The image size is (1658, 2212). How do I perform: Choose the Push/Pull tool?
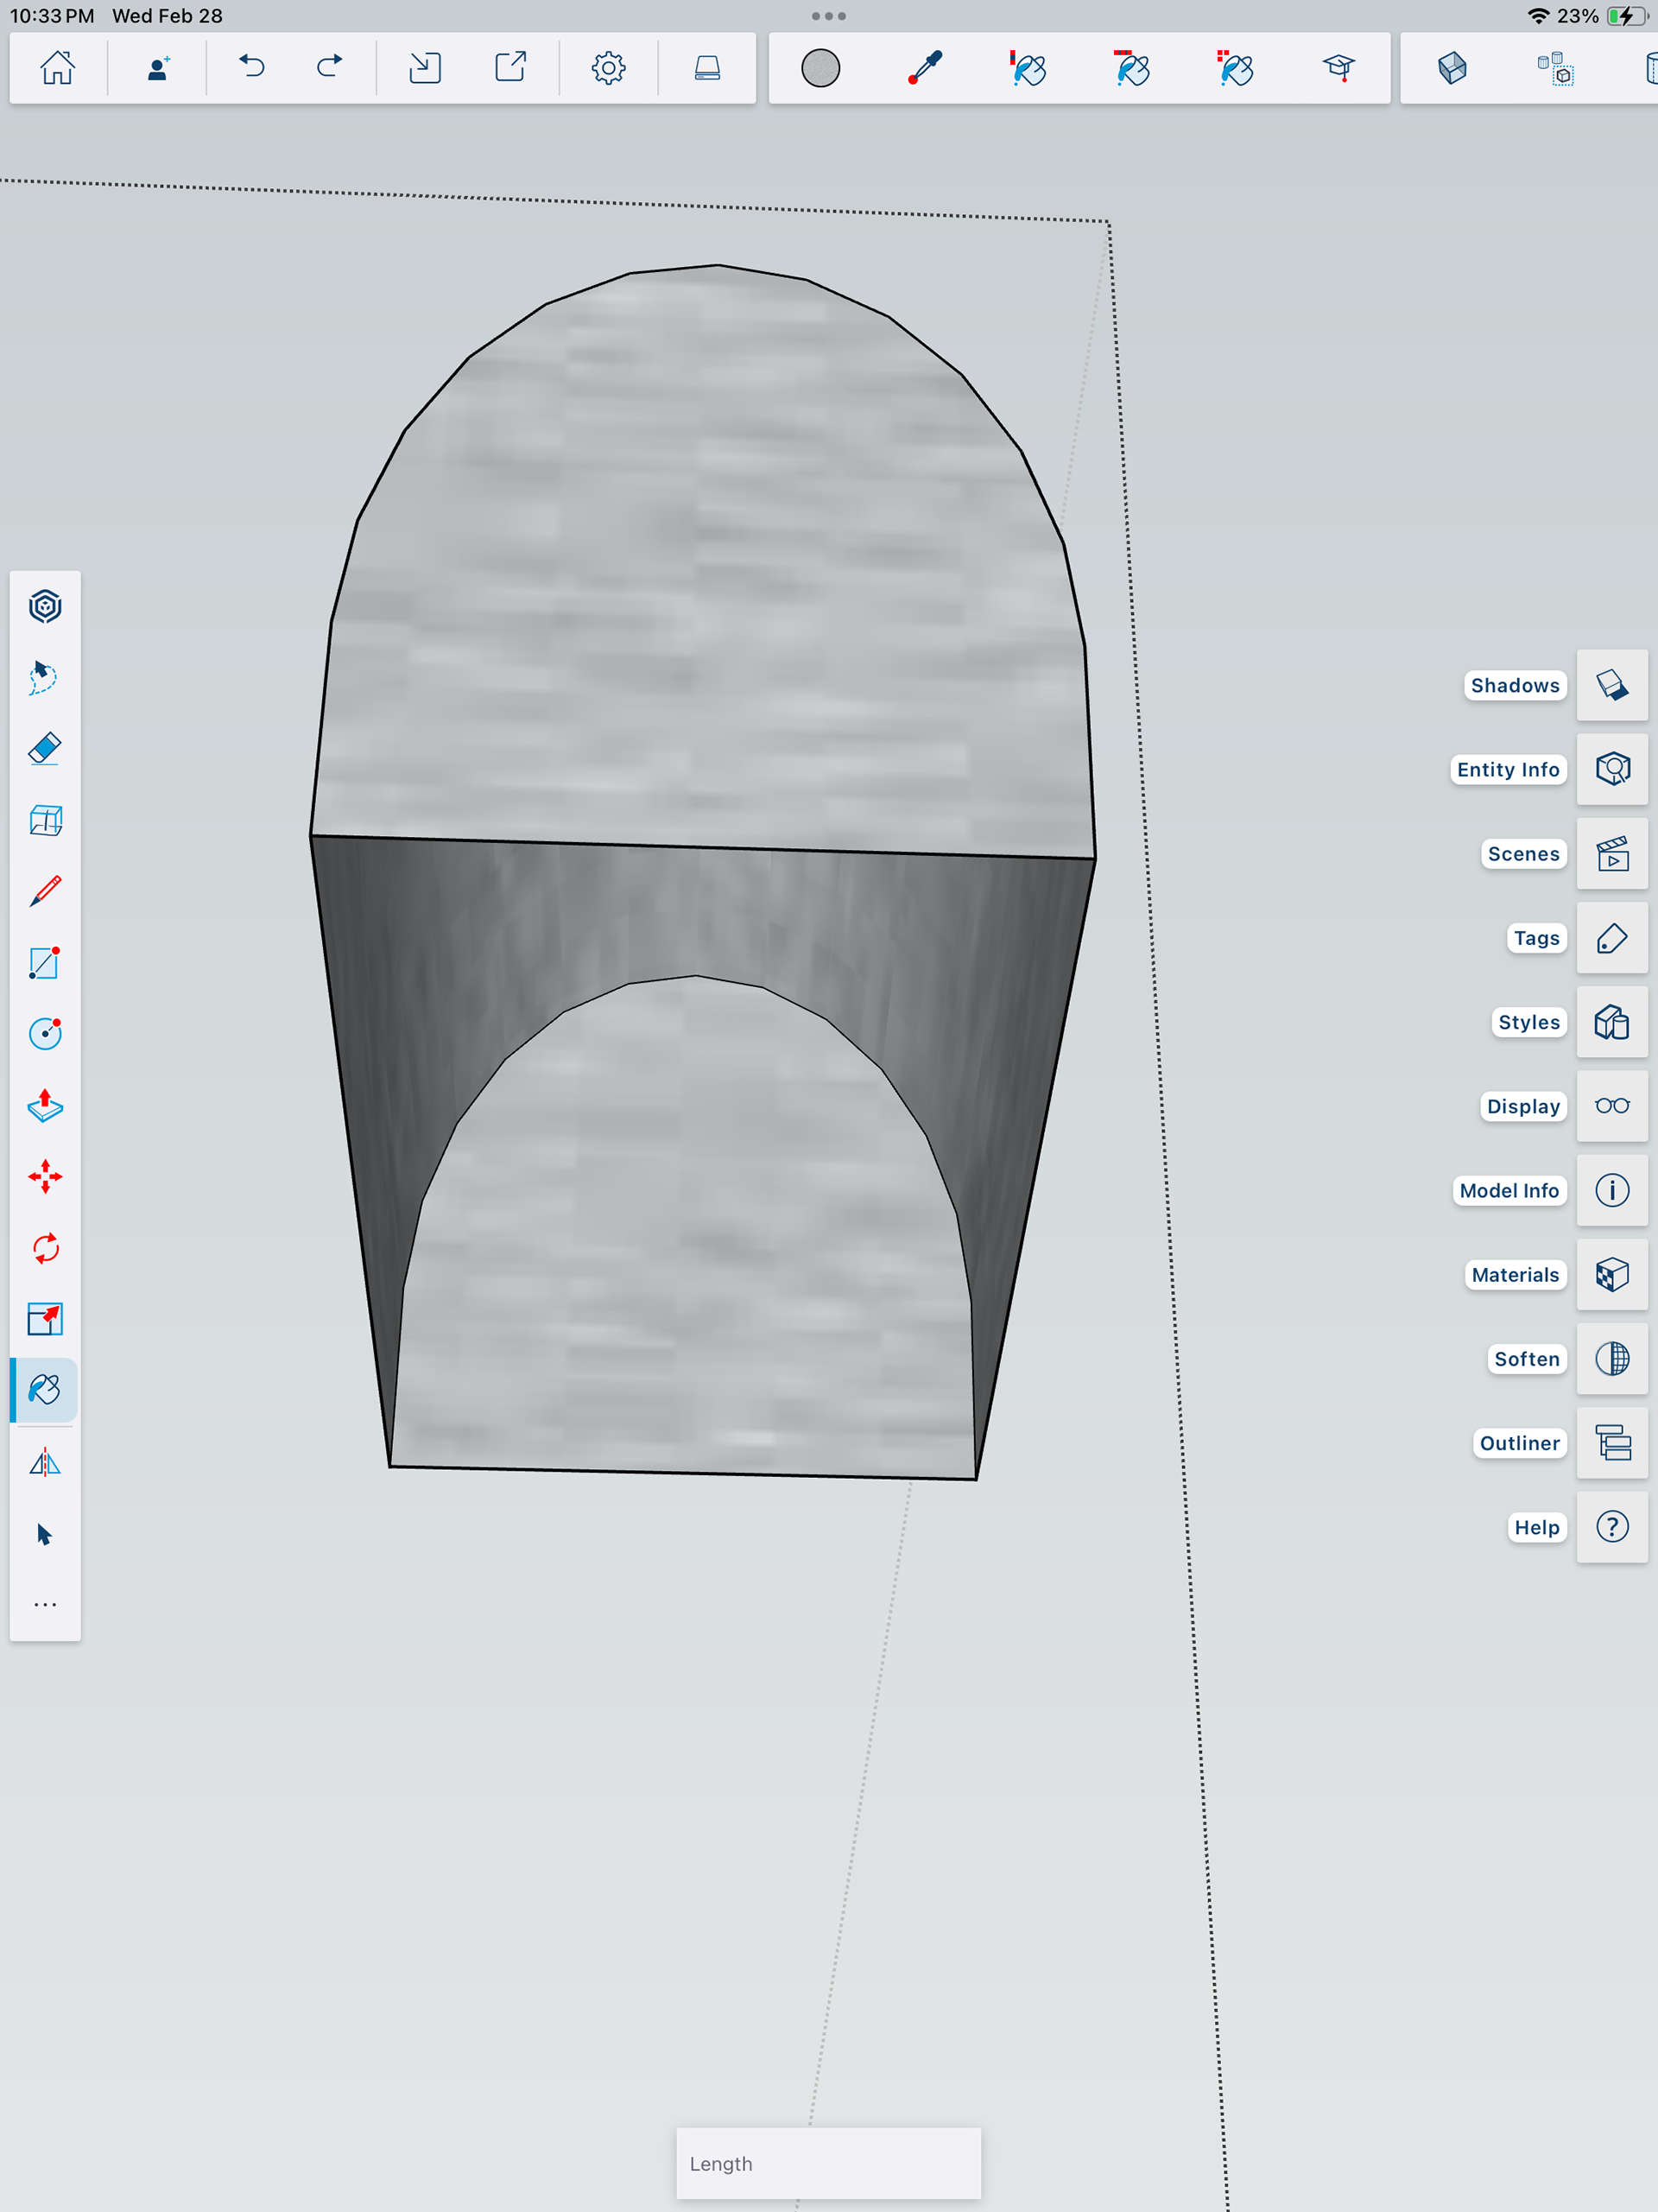pyautogui.click(x=45, y=1106)
